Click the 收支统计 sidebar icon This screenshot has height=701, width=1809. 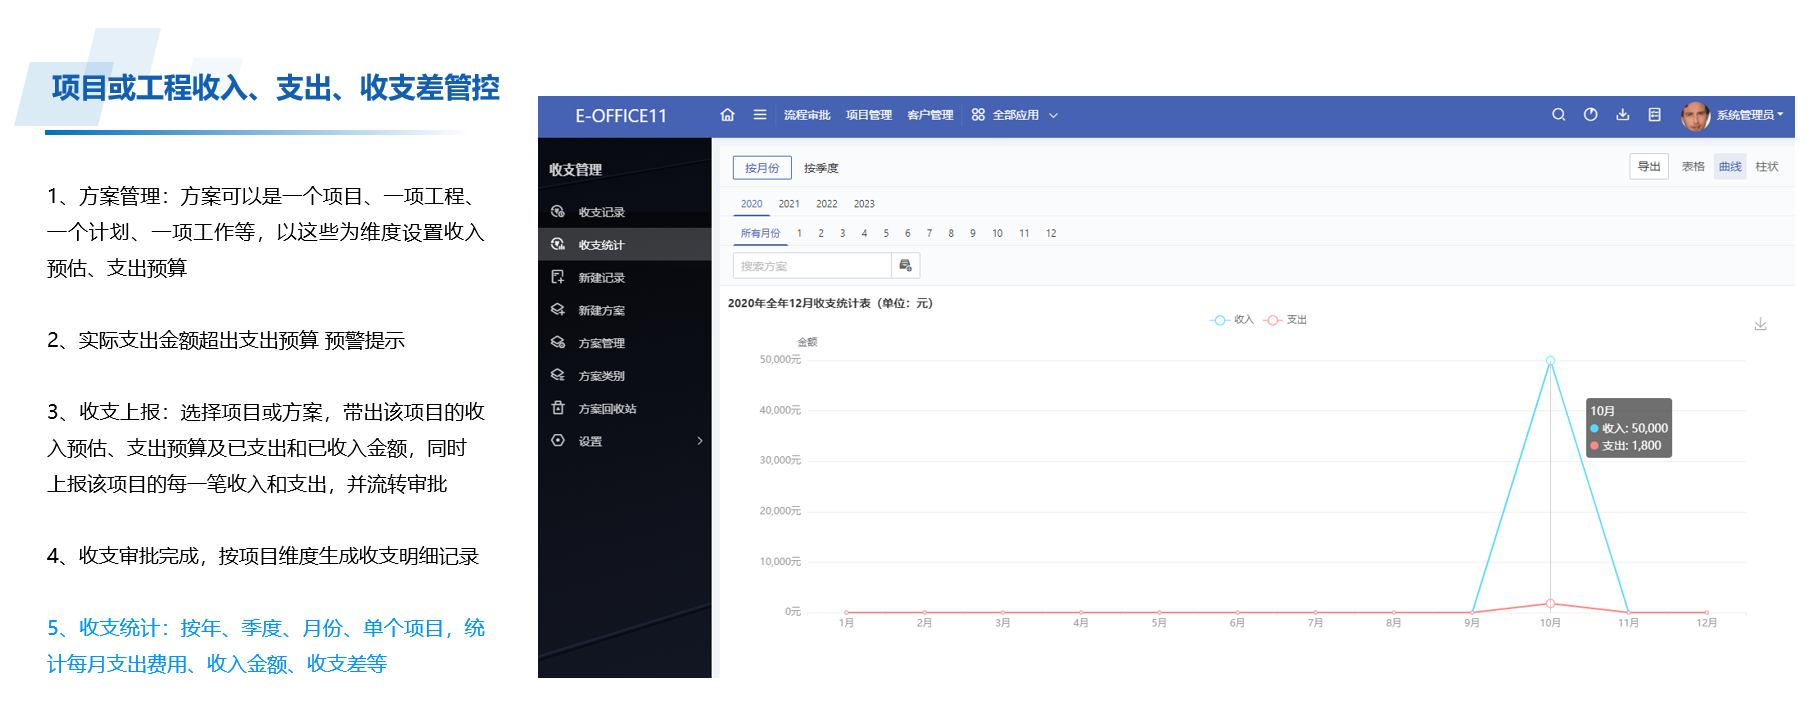coord(558,244)
